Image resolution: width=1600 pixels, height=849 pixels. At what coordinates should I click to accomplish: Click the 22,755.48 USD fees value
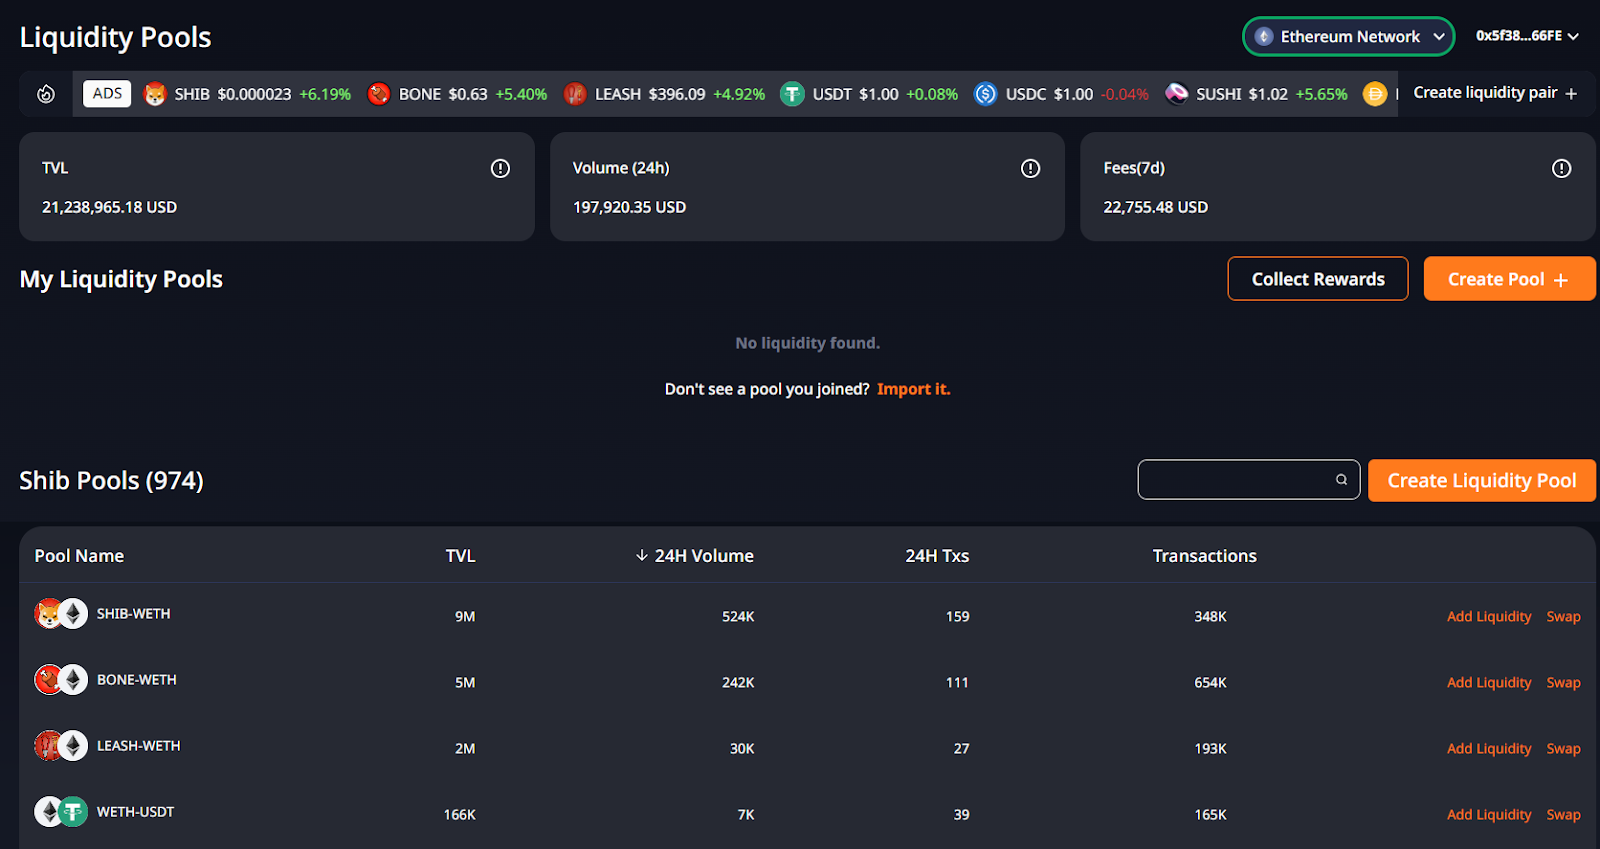1155,207
